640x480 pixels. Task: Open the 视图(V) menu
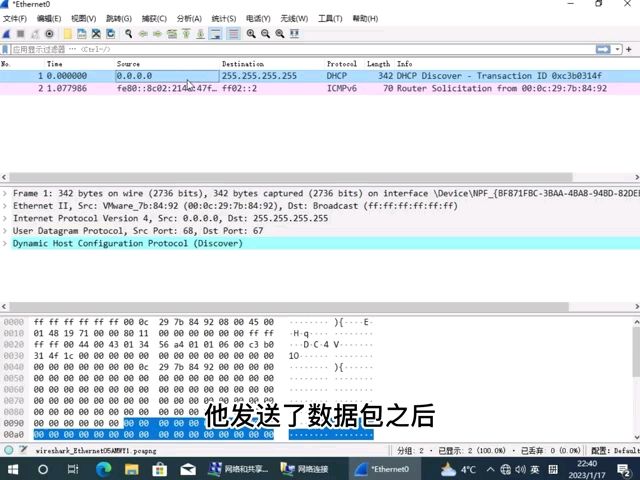tap(84, 19)
